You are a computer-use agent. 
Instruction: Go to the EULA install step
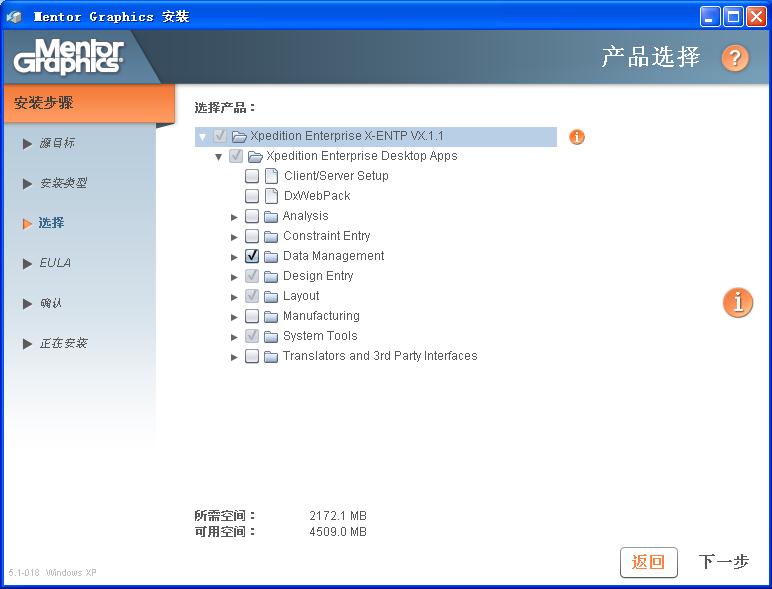tap(55, 263)
